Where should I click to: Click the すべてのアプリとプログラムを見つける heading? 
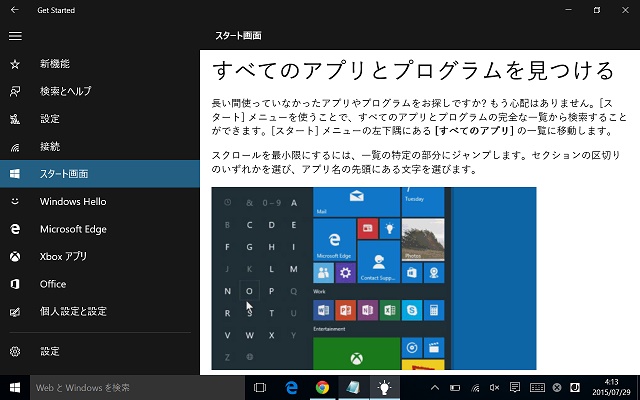pyautogui.click(x=413, y=71)
